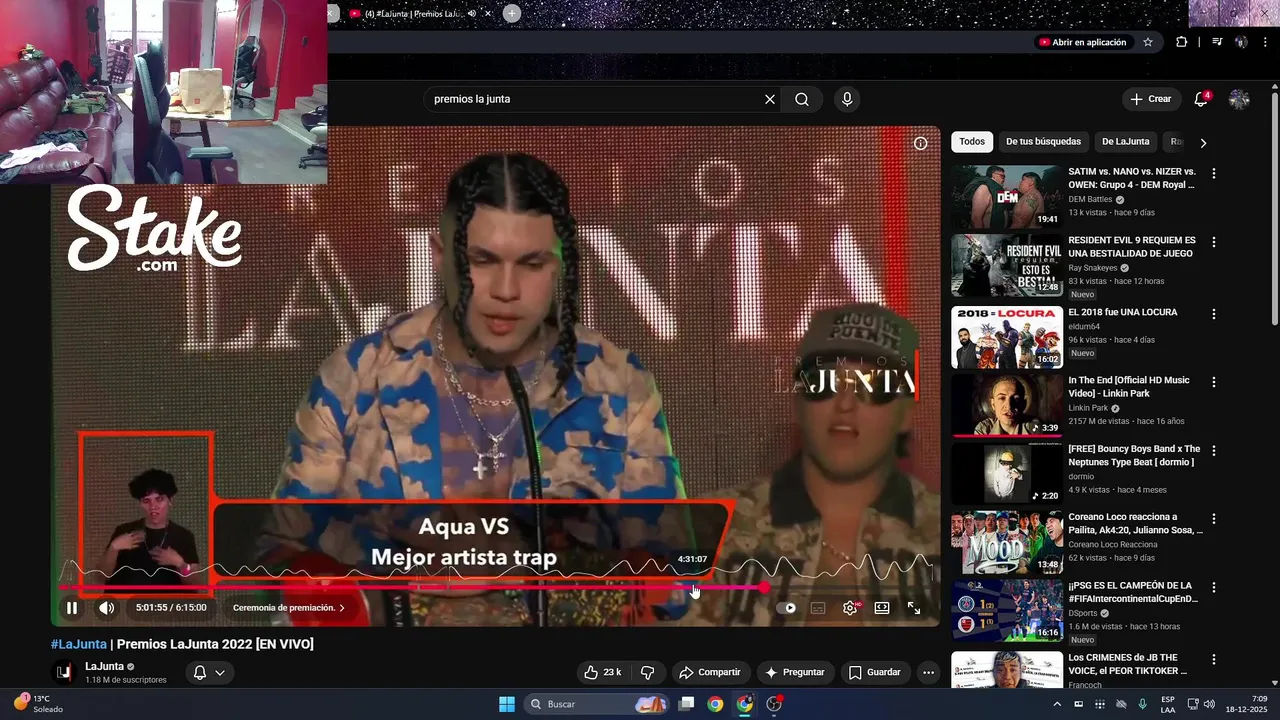Show more filter chips with the arrow

1203,142
